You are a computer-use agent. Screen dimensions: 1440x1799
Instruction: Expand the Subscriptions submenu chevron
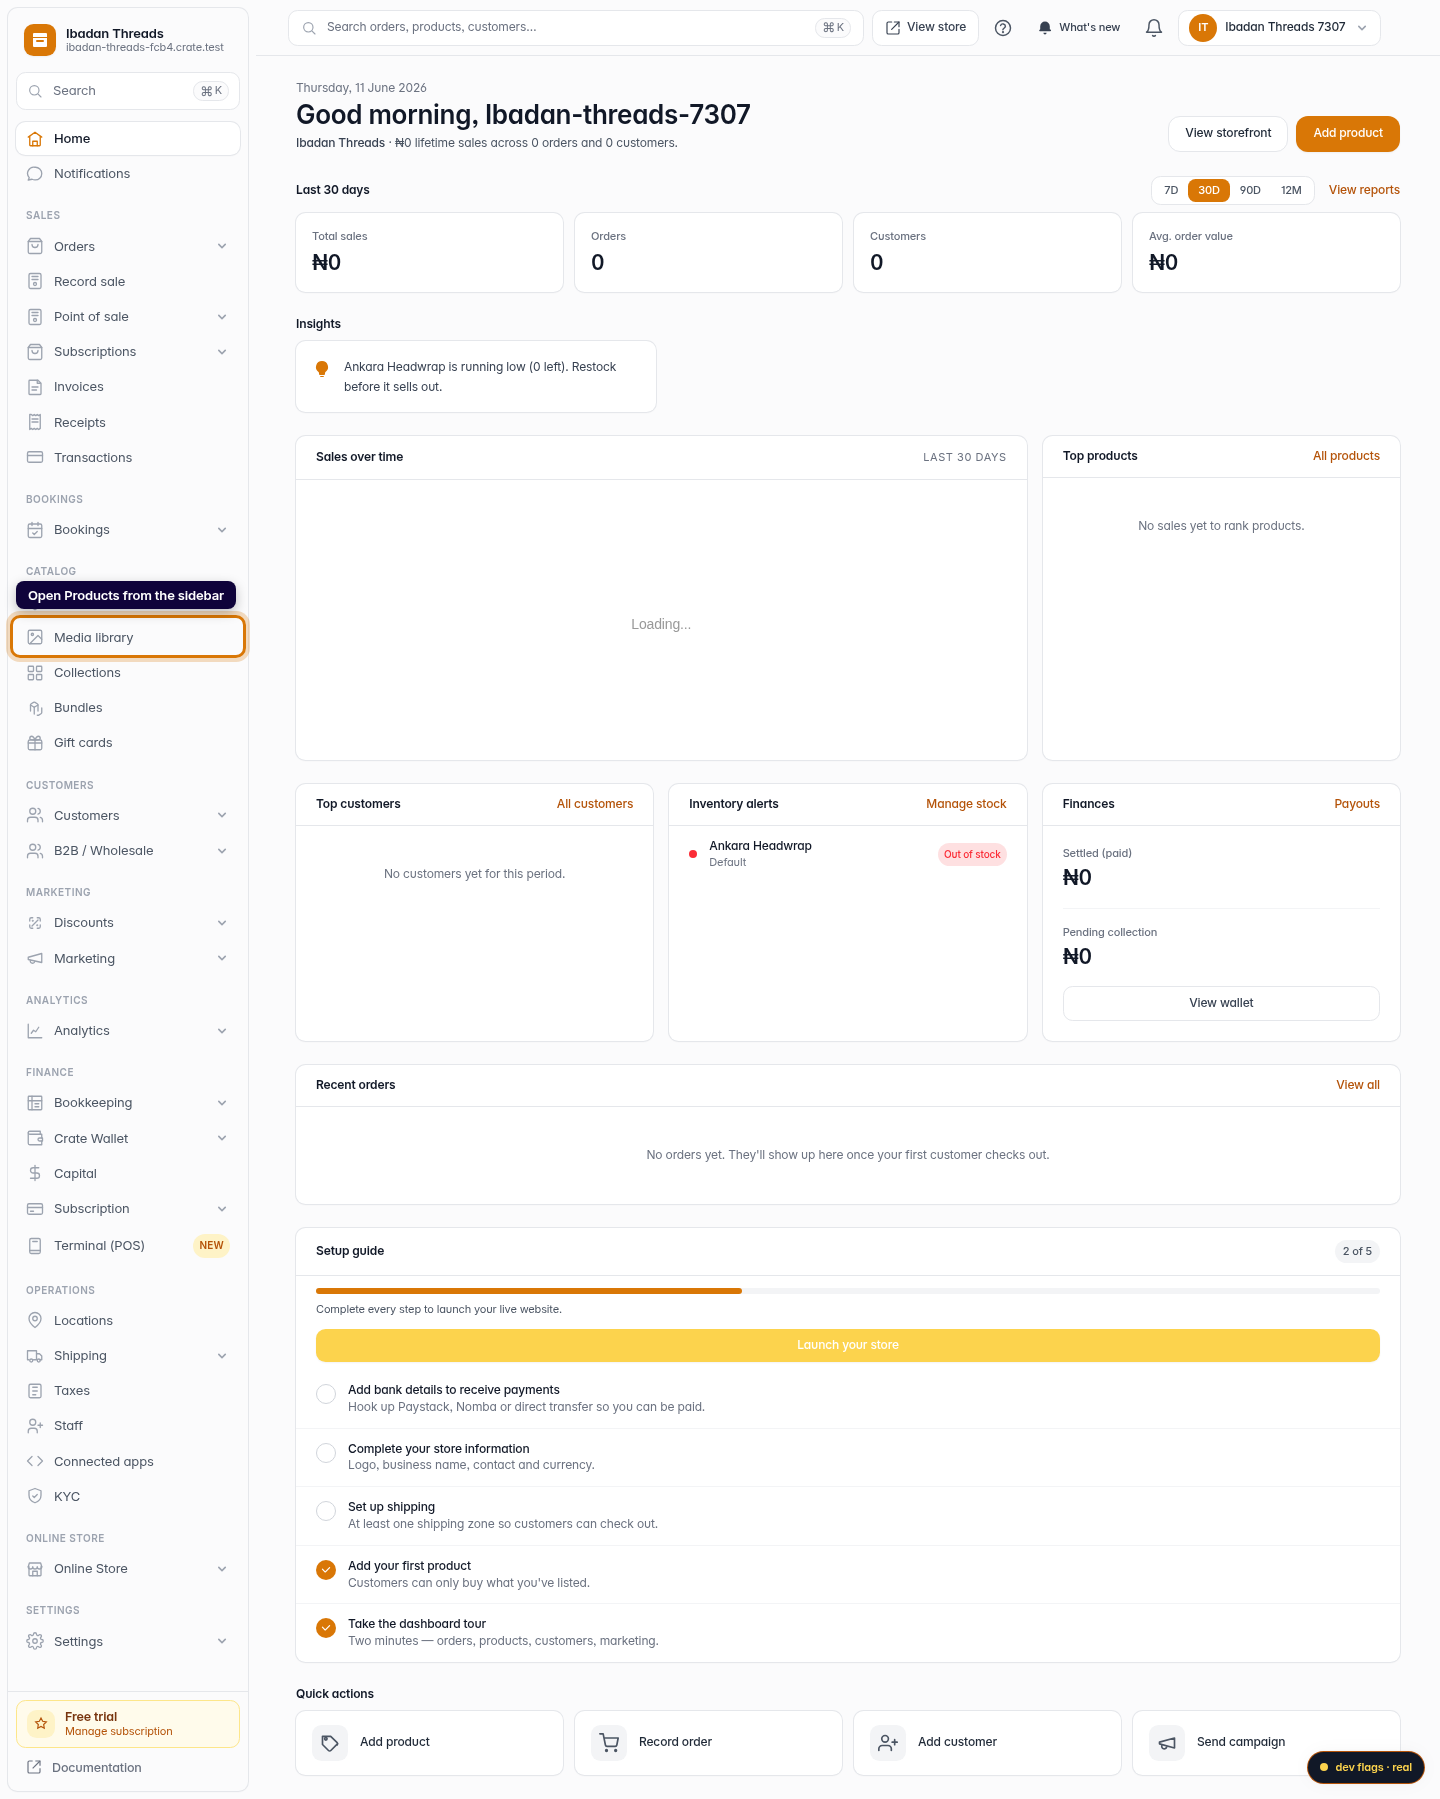222,352
